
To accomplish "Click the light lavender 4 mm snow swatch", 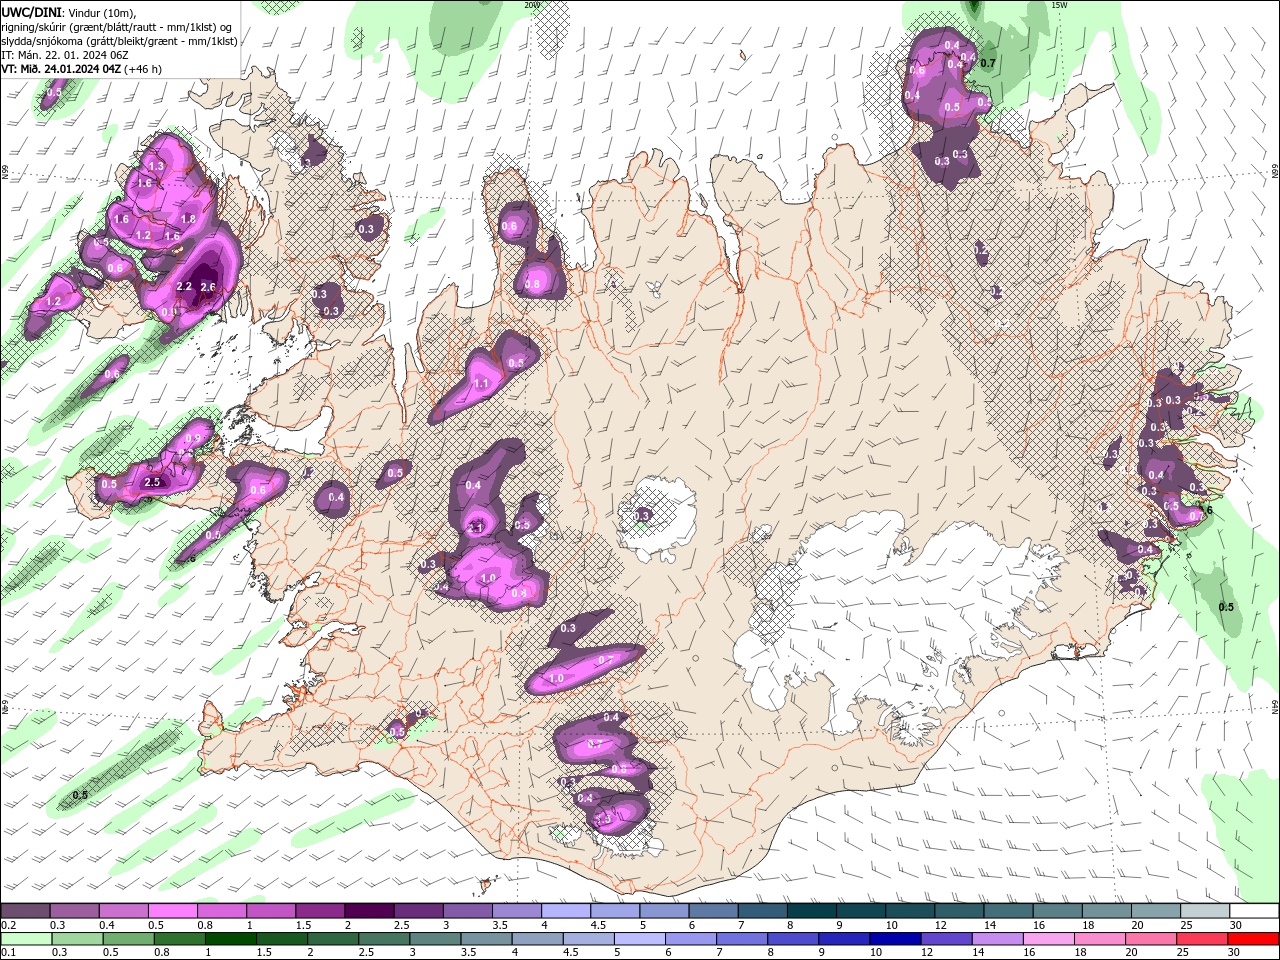I will pyautogui.click(x=564, y=911).
